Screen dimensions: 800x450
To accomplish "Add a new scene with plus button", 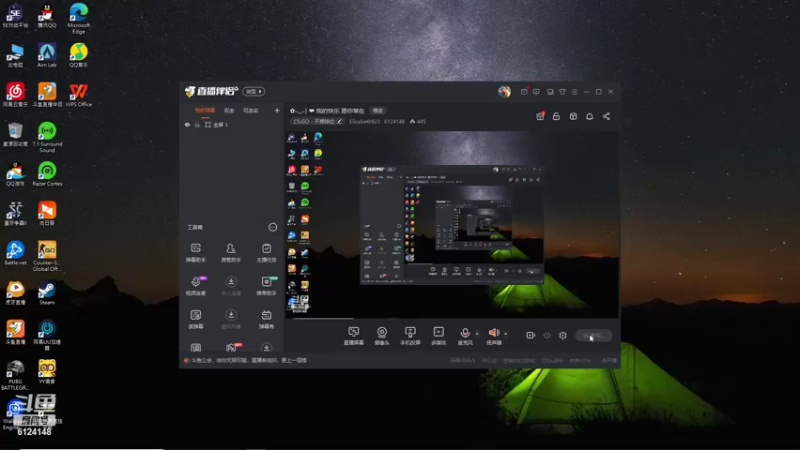I will [277, 110].
